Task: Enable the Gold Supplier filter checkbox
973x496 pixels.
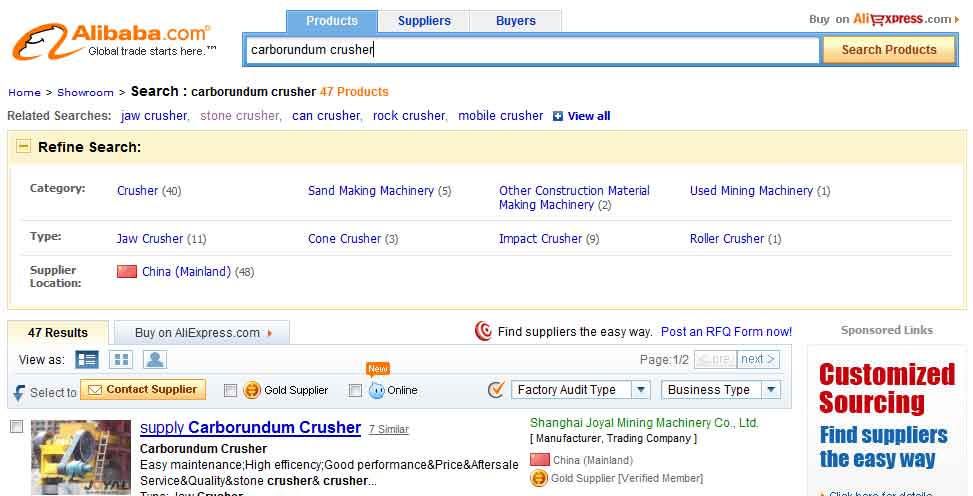Action: 231,391
